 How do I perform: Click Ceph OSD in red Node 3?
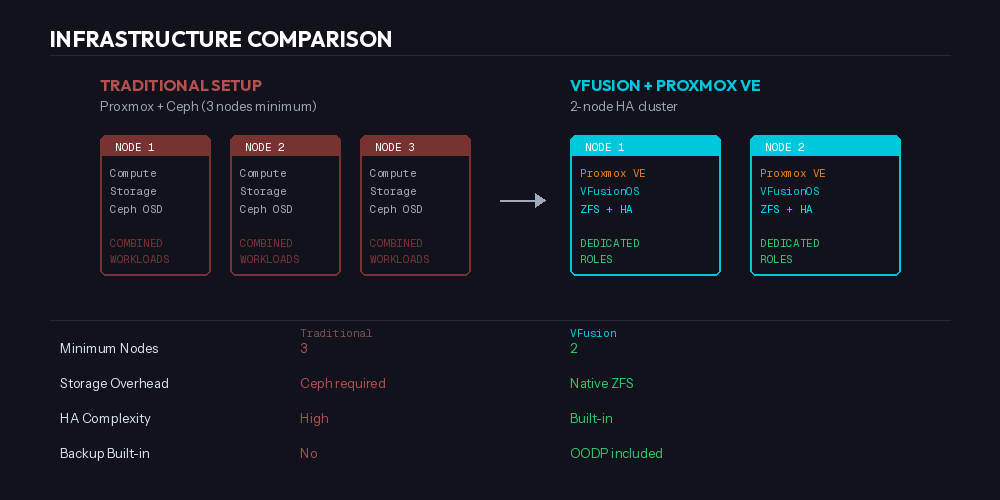[x=397, y=210]
